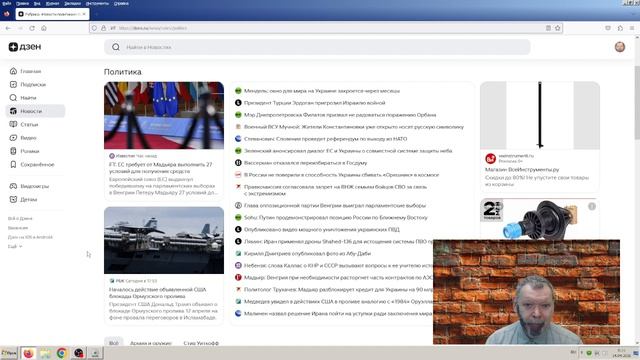
Task: Open FT: ЕС требует от Мадьяра headline
Action: tap(160, 168)
